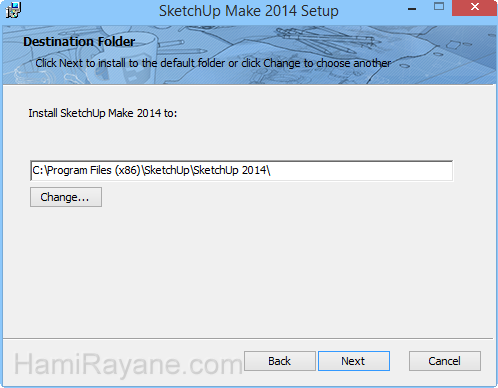Close the setup window with the X
Viewport: 498px width, 388px height.
(x=474, y=8)
